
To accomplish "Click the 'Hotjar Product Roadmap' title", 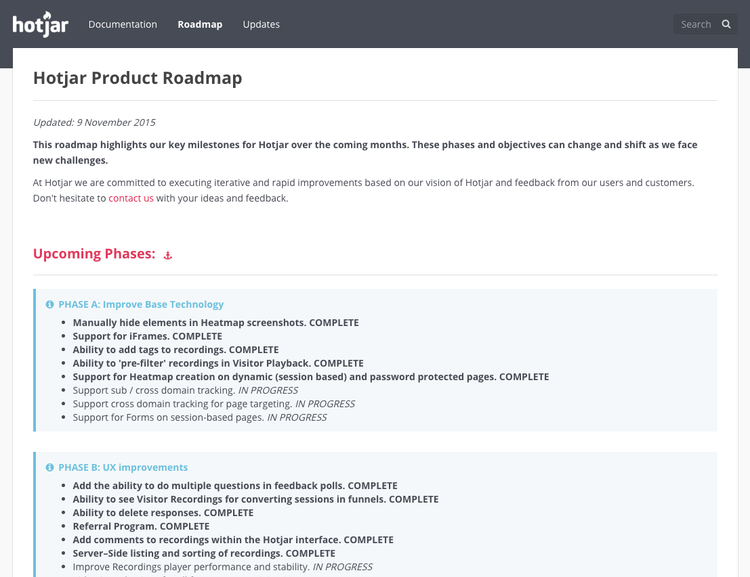I will coord(138,78).
